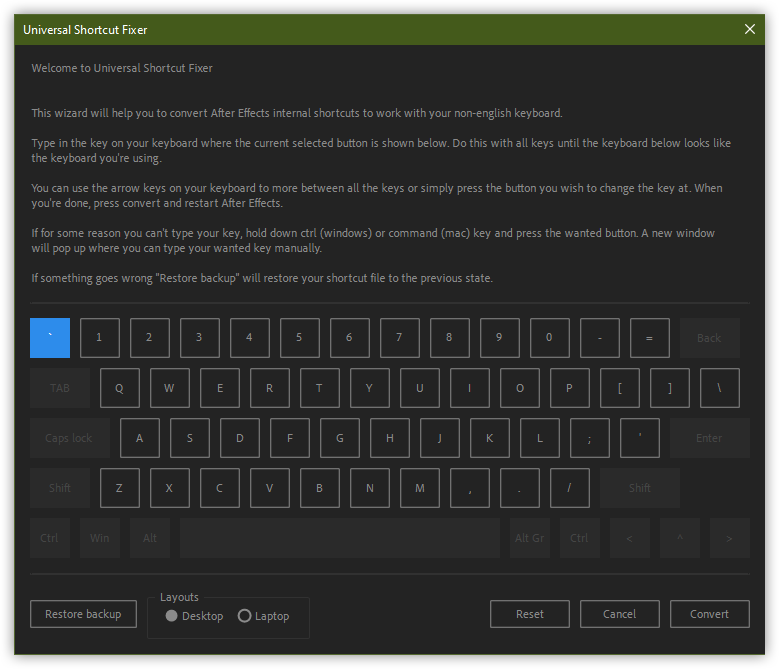The image size is (779, 669).
Task: Choose the 3 number key
Action: pyautogui.click(x=200, y=338)
